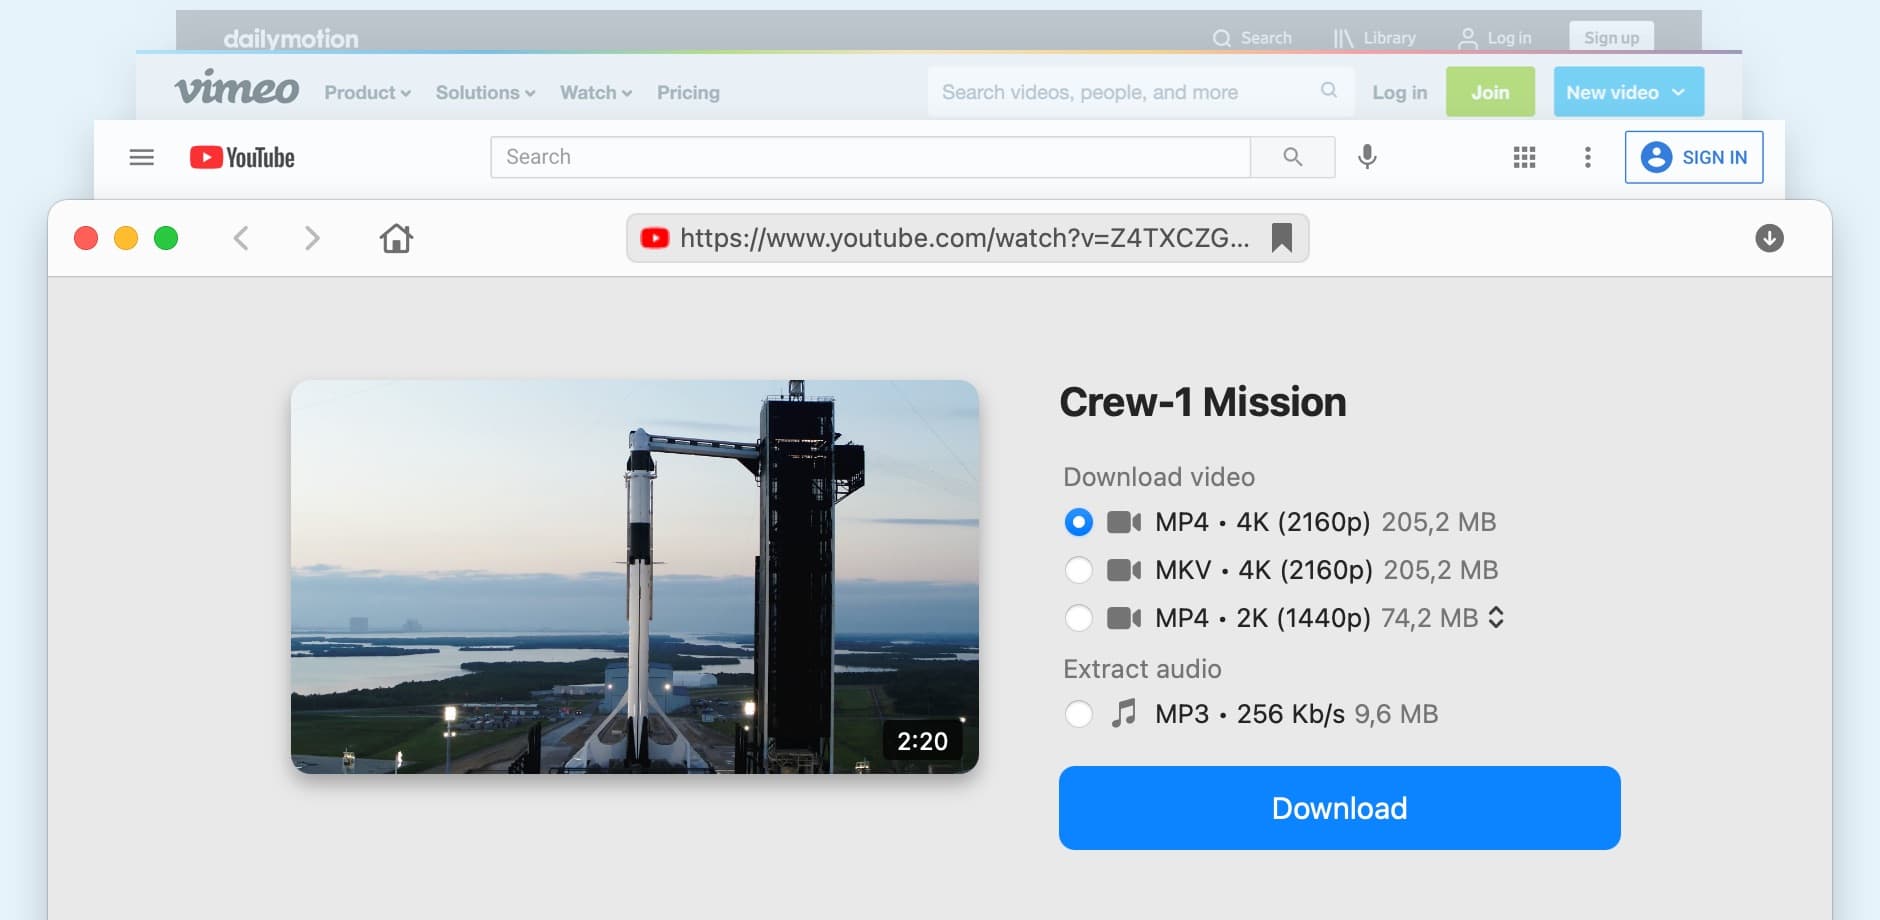The image size is (1880, 920).
Task: Go back with the left arrow
Action: 241,238
